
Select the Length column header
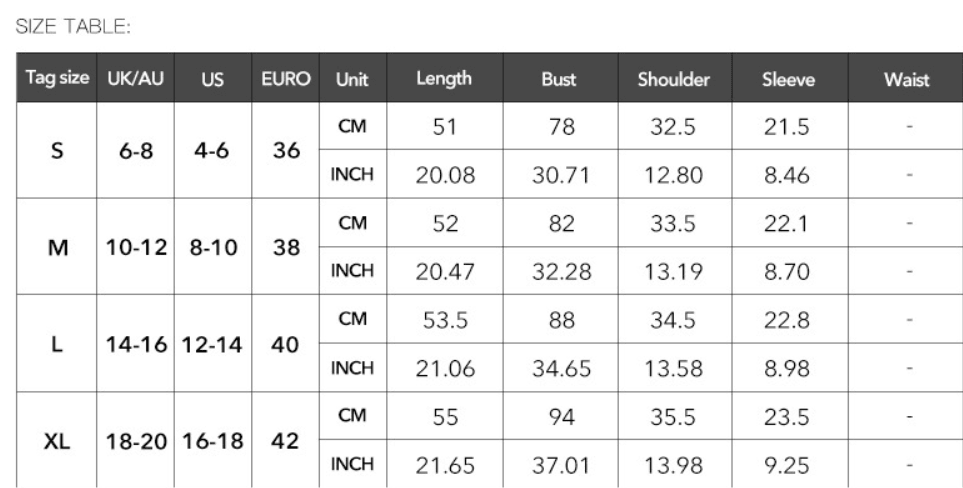(445, 78)
